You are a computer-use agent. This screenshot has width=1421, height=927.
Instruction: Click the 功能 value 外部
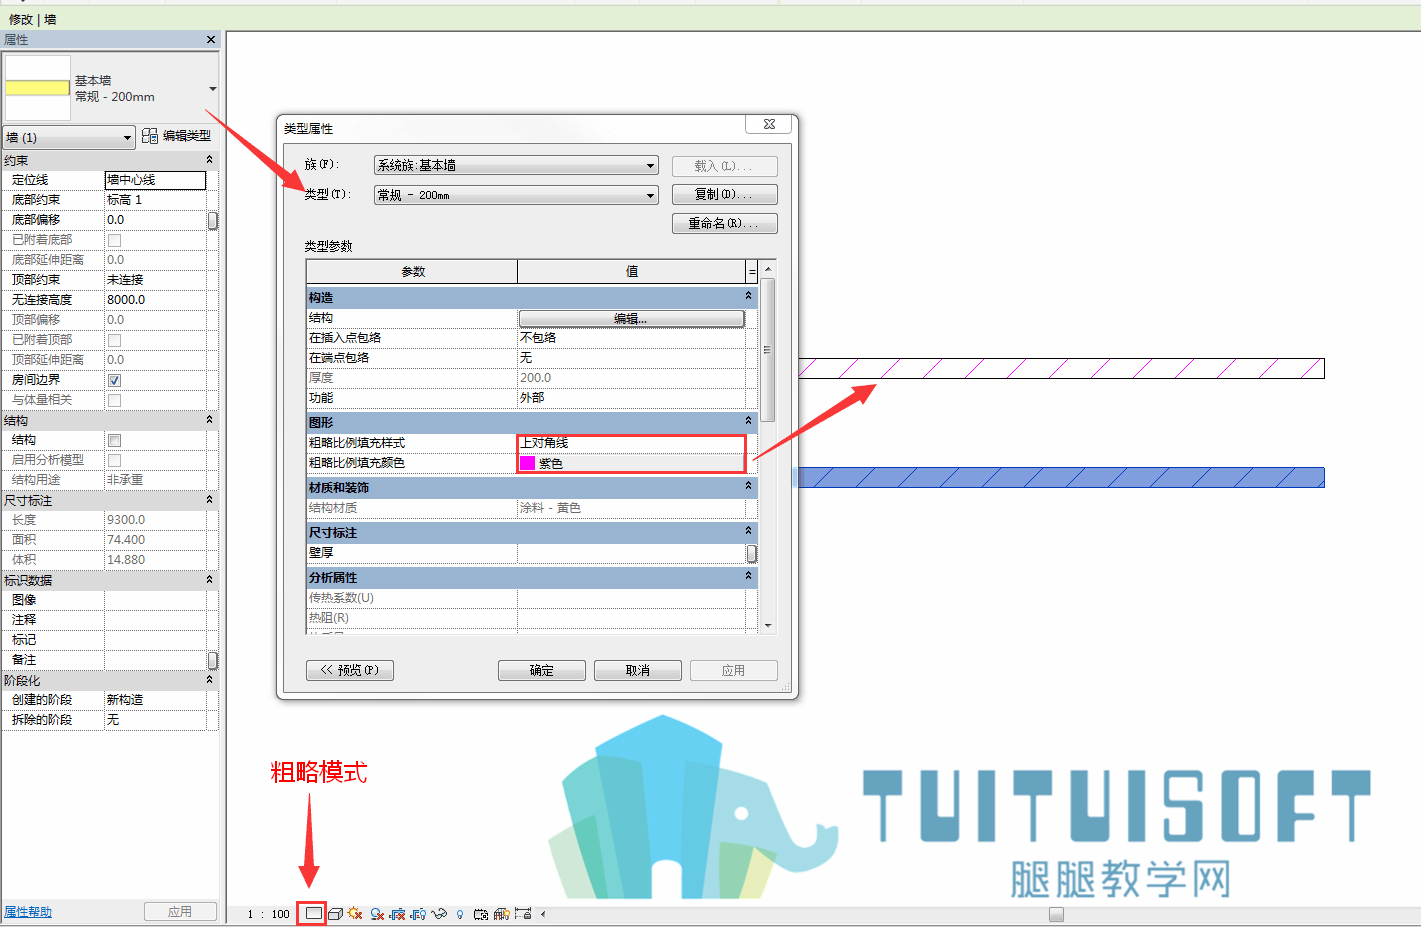click(x=632, y=398)
